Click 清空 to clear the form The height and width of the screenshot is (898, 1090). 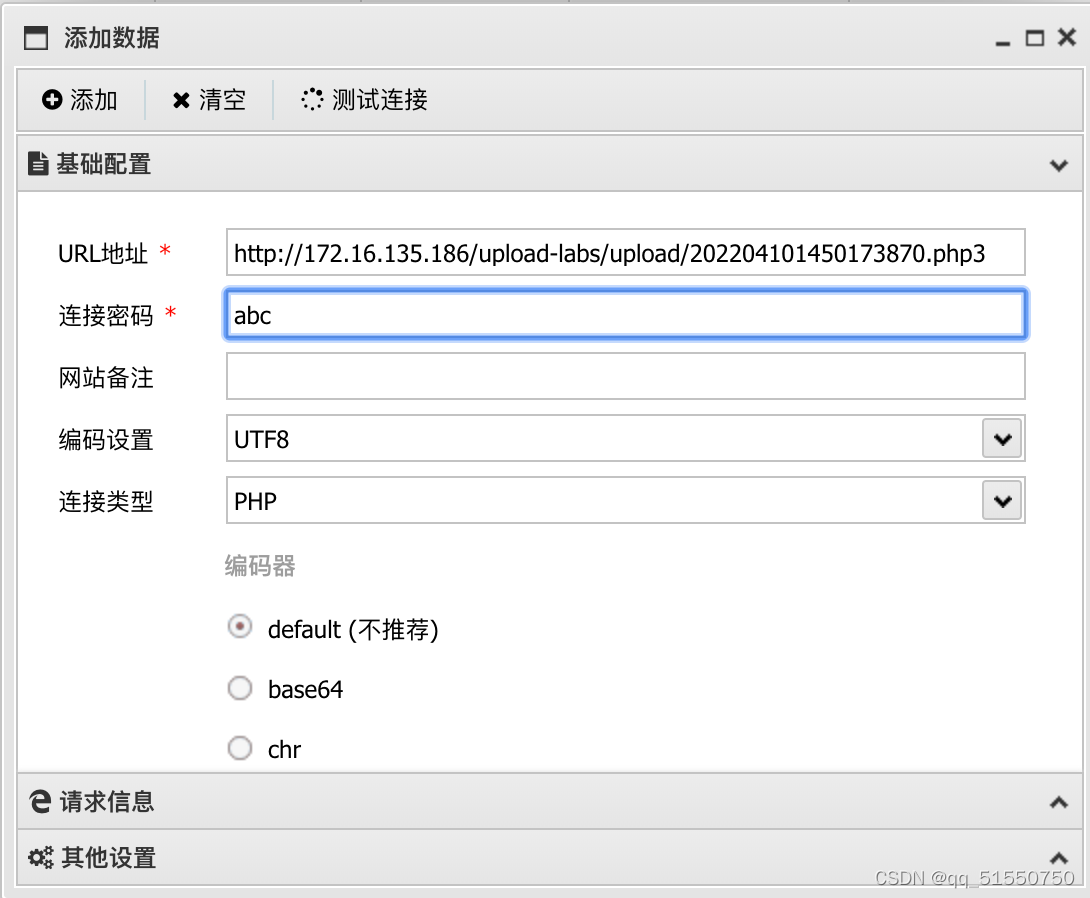(209, 99)
